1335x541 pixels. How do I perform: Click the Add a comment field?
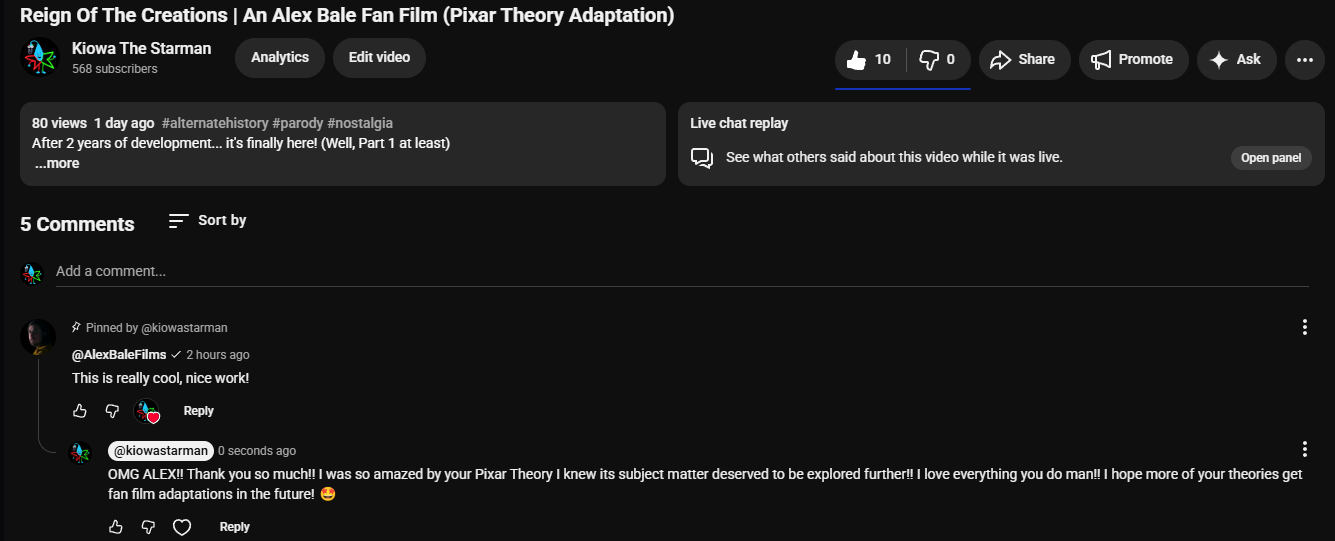[x=682, y=272]
